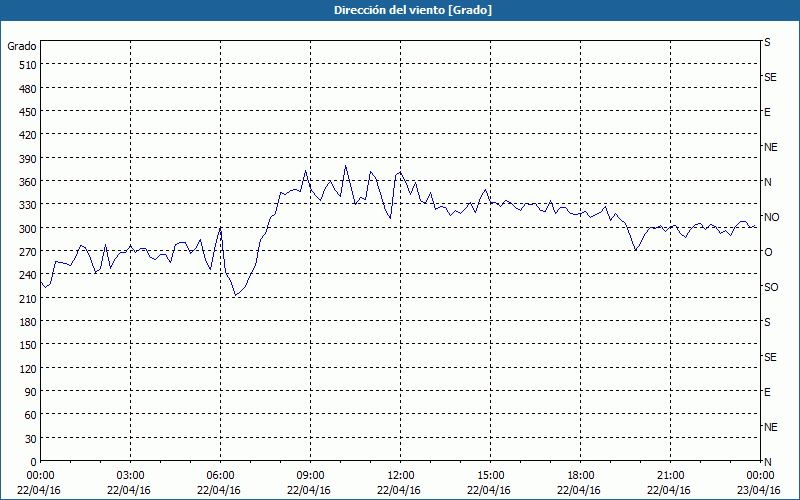
Task: Click the 390 degree axis label
Action: 29,159
